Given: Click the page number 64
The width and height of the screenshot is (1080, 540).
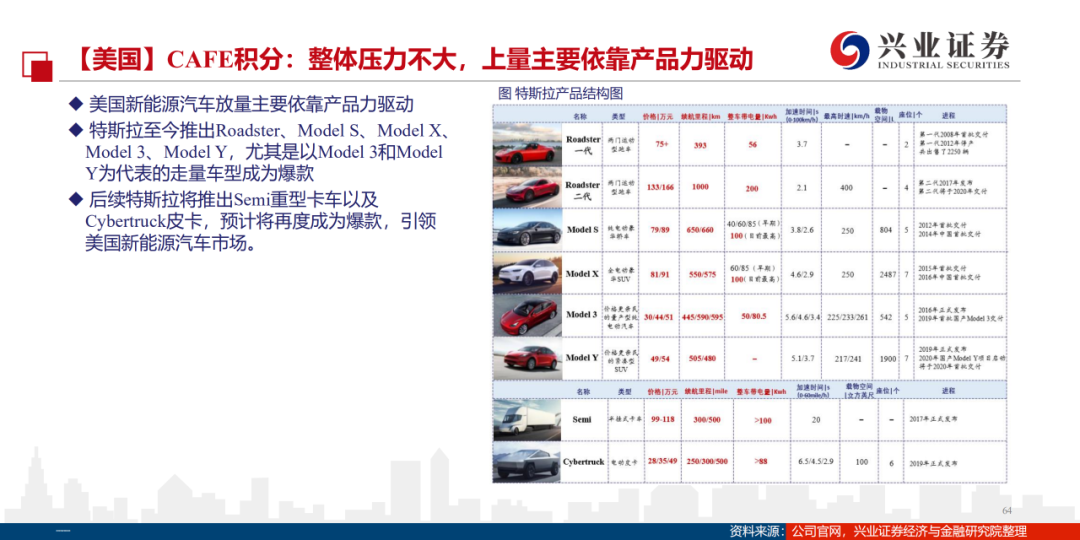Looking at the screenshot, I should point(1007,510).
